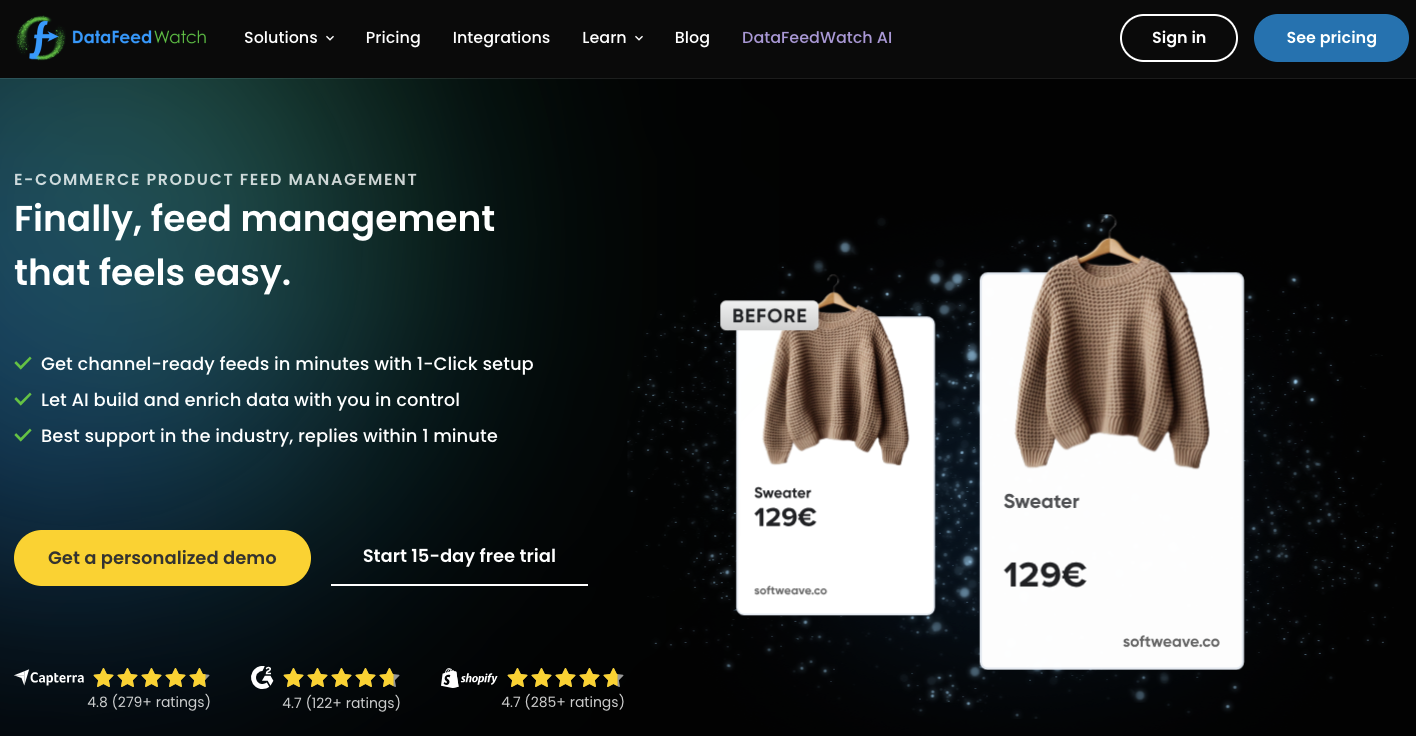The height and width of the screenshot is (736, 1416).
Task: Click checkmark beside Best support line
Action: tap(23, 435)
